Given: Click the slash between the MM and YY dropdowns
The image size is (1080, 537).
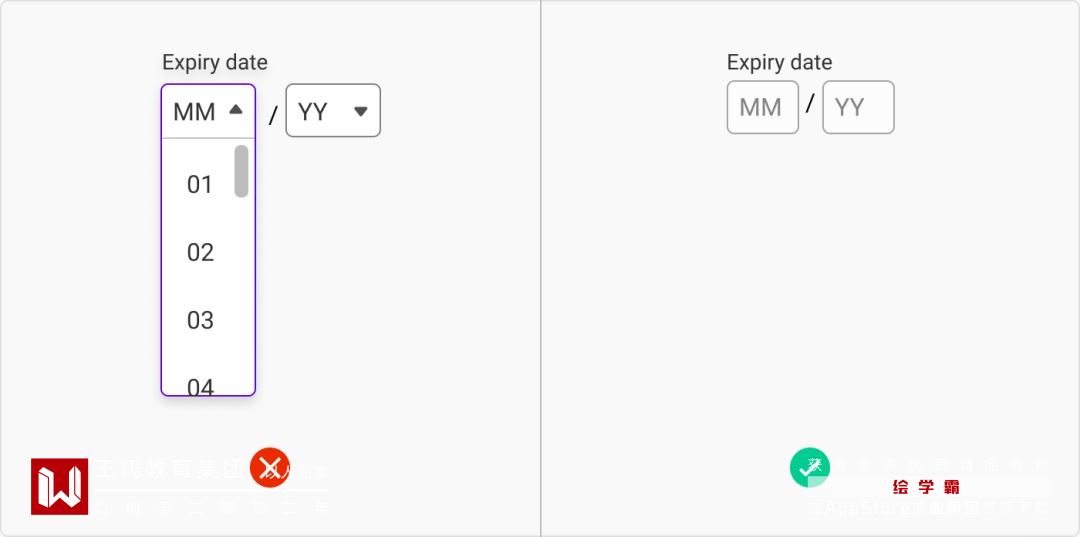Looking at the screenshot, I should (272, 116).
